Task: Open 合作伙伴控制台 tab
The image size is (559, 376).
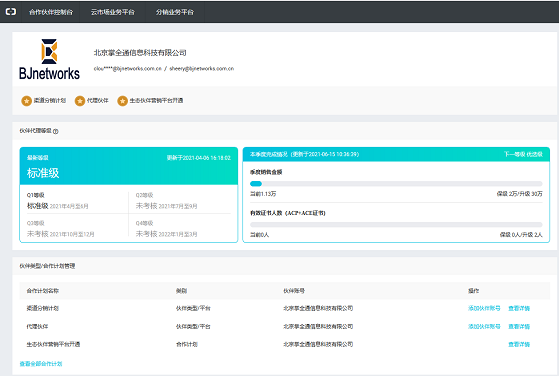Action: coord(51,12)
